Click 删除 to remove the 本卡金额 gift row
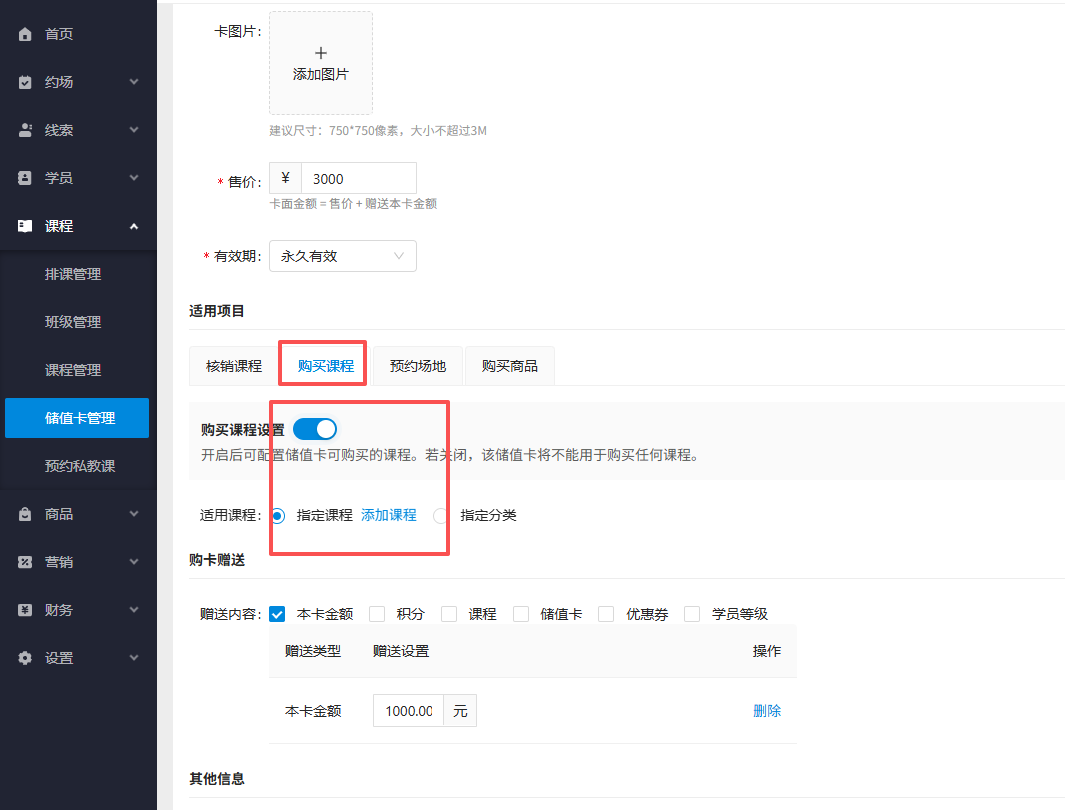This screenshot has height=810, width=1065. point(766,710)
